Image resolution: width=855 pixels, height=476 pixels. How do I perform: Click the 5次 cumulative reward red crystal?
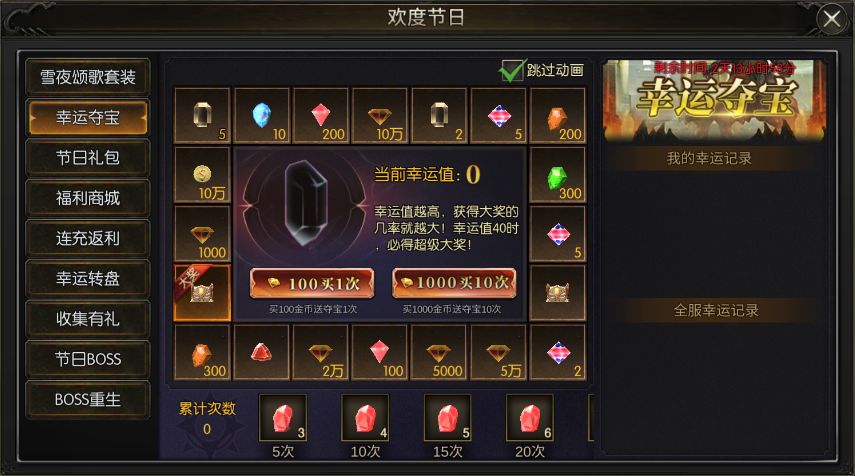(282, 417)
